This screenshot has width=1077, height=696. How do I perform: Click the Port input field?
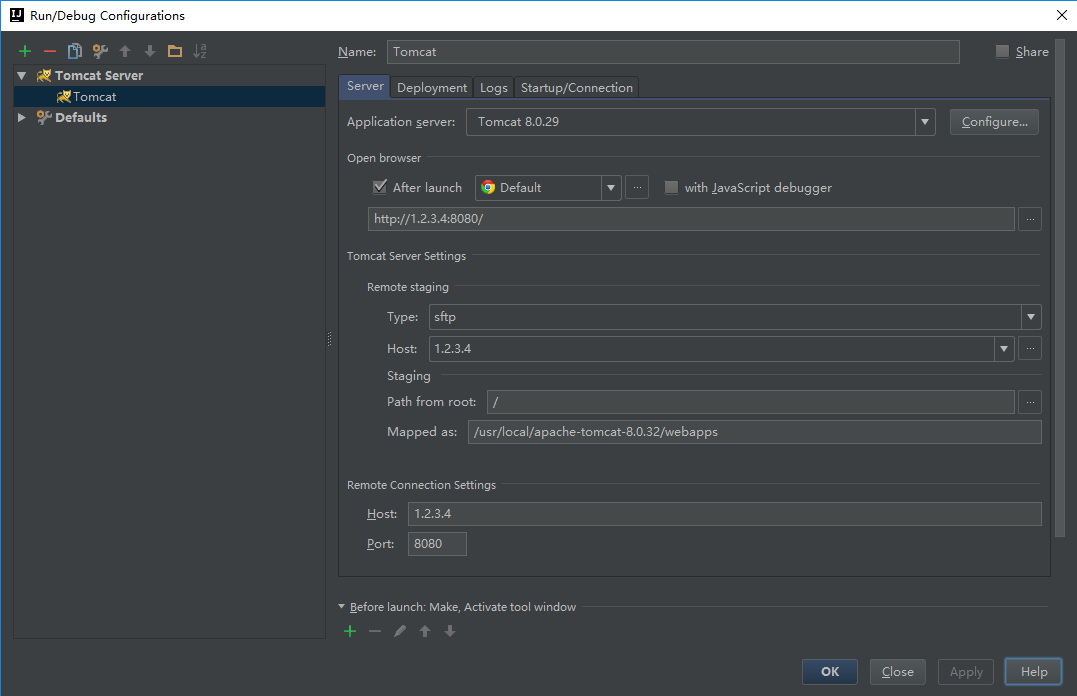coord(437,544)
